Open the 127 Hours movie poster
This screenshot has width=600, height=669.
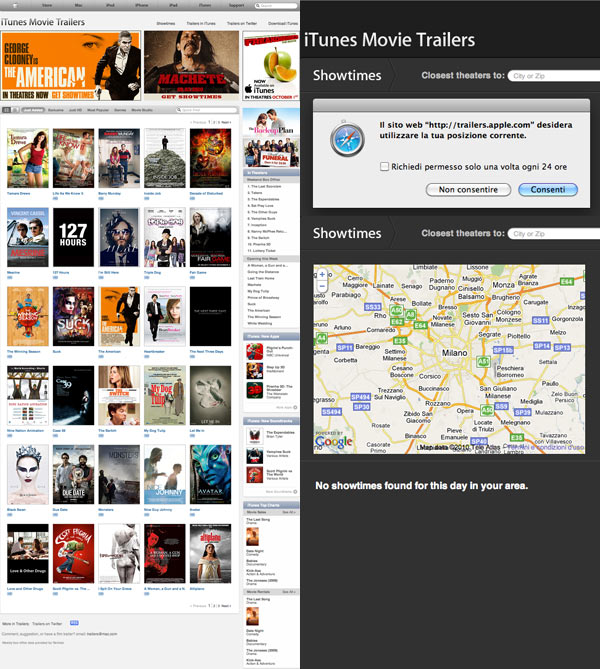(x=72, y=237)
